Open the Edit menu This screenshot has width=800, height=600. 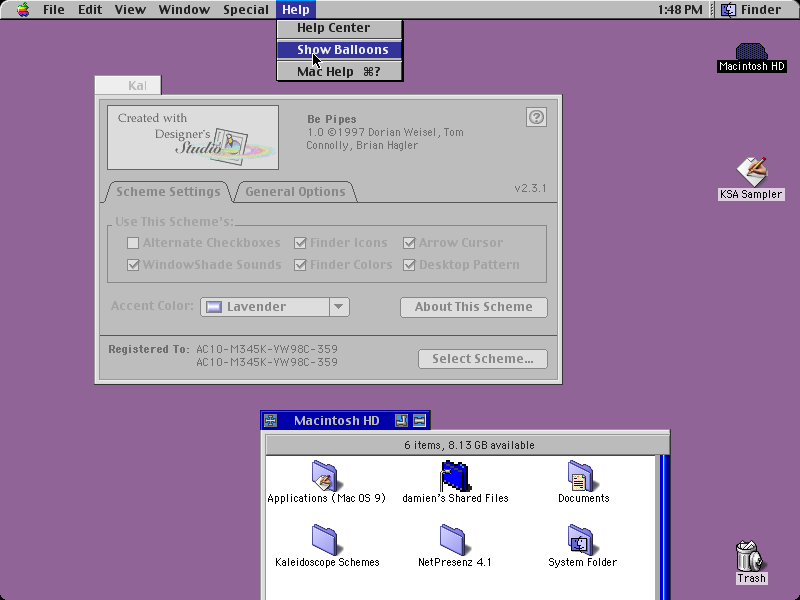[90, 9]
